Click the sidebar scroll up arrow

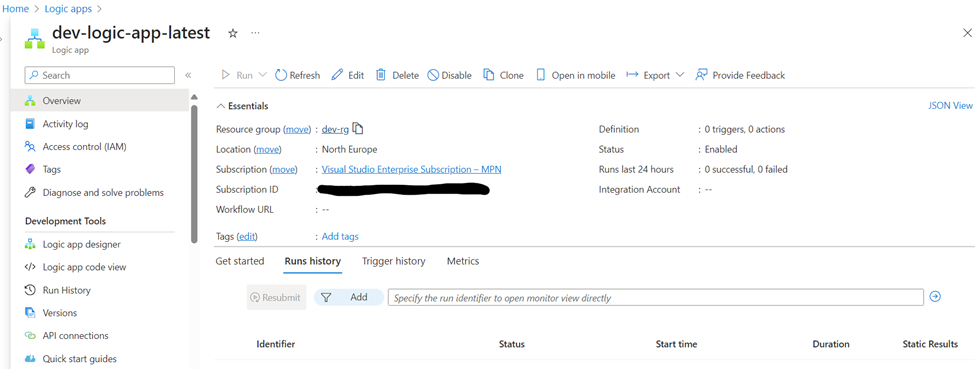coord(194,97)
